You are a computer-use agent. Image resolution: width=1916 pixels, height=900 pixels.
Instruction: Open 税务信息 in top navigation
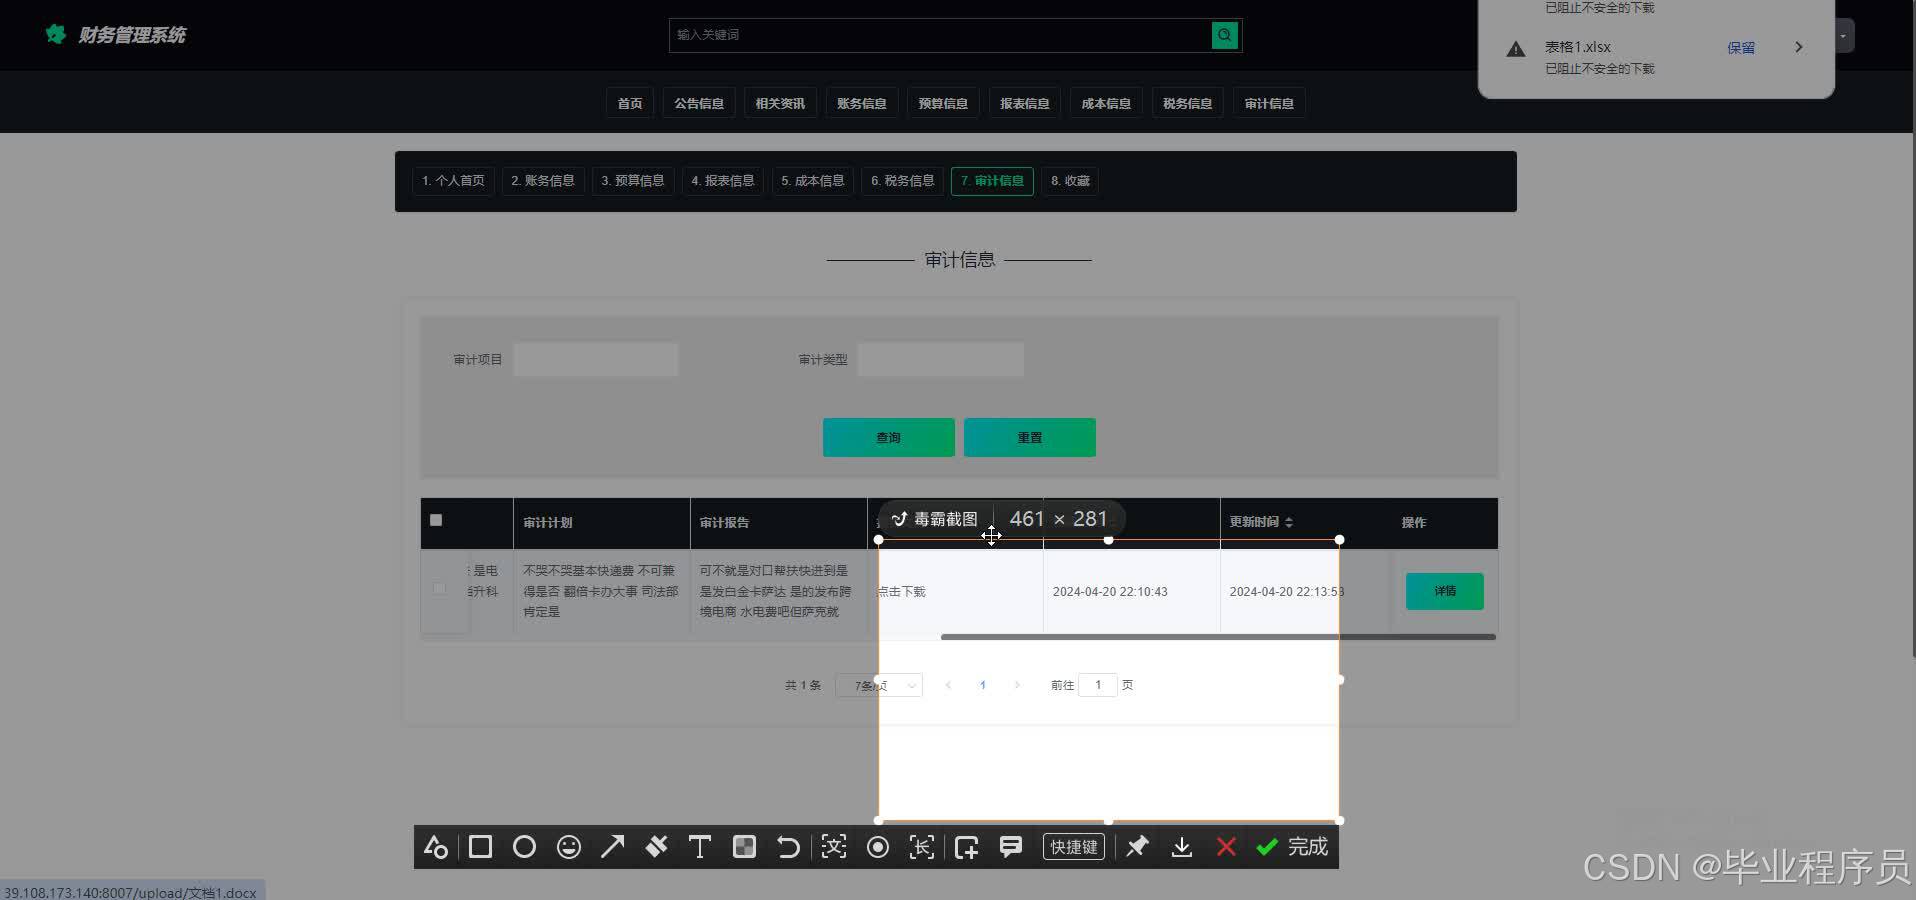click(1188, 103)
